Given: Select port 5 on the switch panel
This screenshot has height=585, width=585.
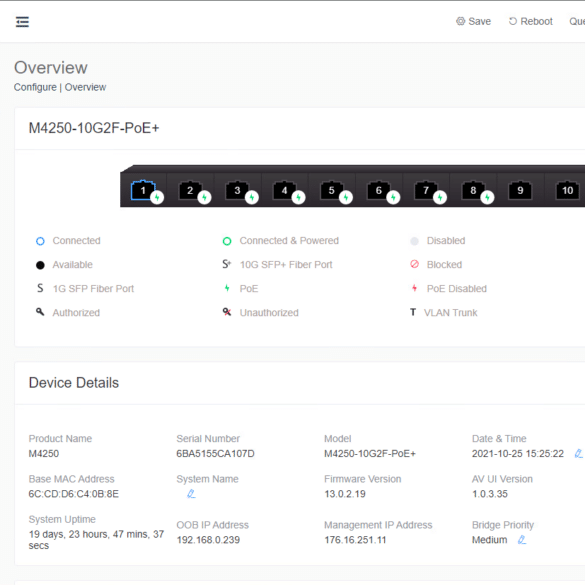Looking at the screenshot, I should [x=331, y=190].
